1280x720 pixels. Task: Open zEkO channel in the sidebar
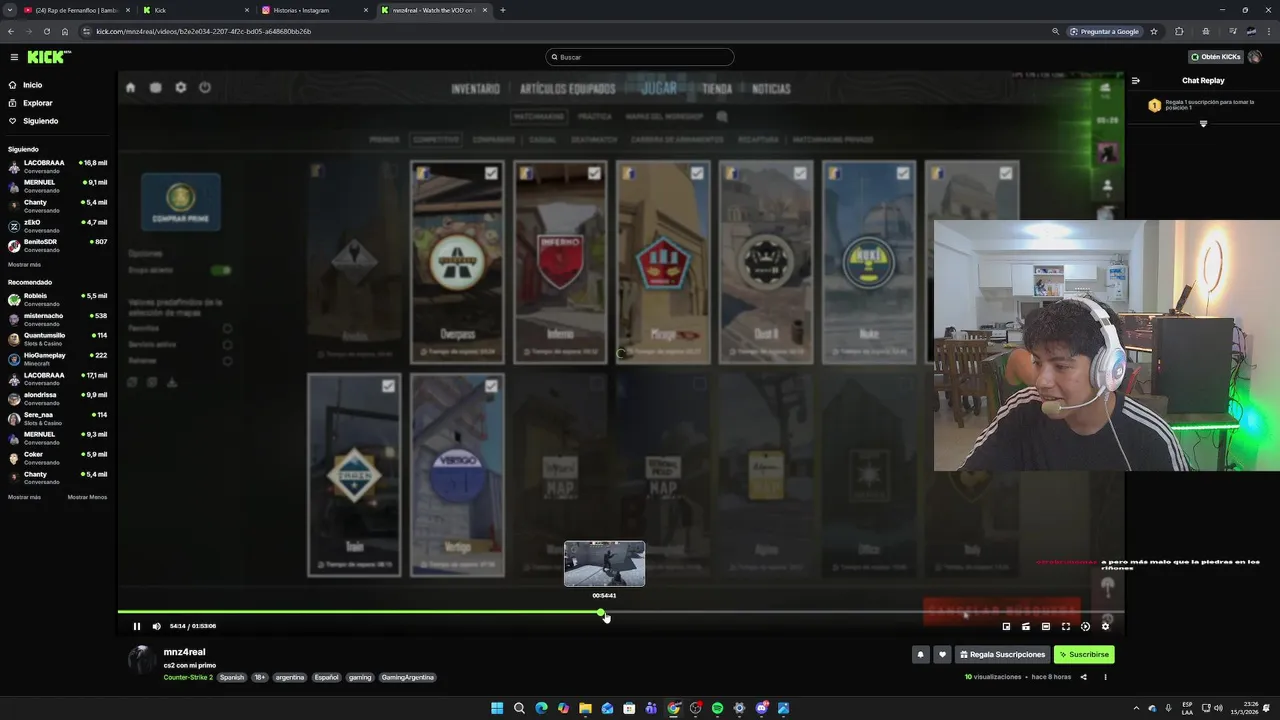coord(58,226)
